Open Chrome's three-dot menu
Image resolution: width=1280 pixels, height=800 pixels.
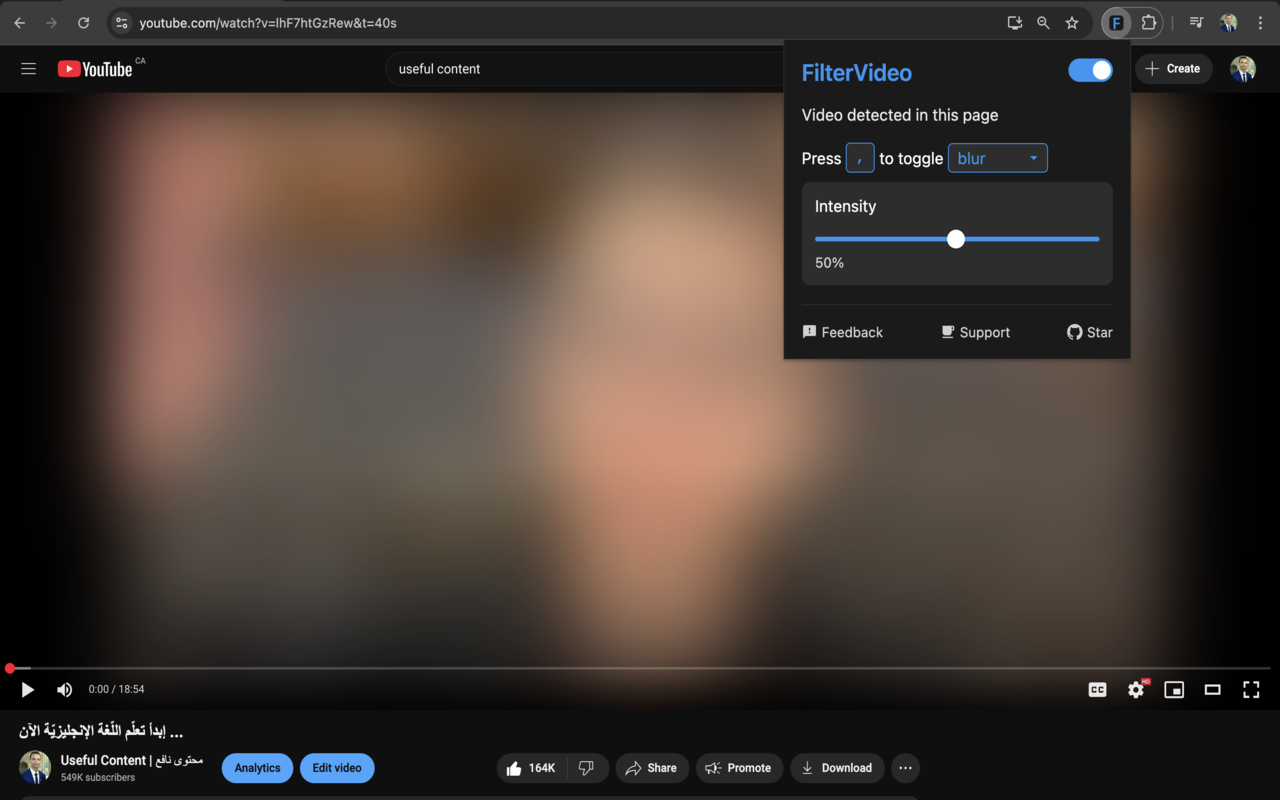pyautogui.click(x=1260, y=22)
